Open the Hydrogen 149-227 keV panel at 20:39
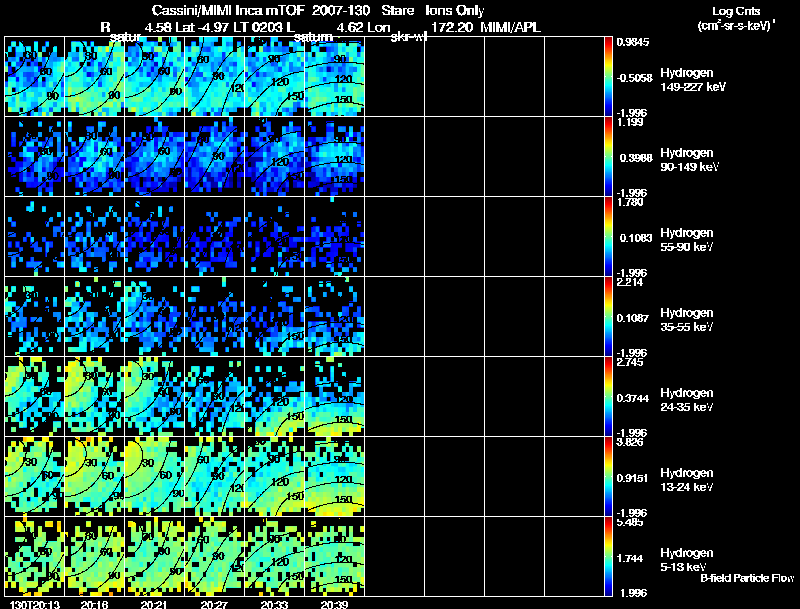Screen dimensions: 800x609 click(334, 77)
